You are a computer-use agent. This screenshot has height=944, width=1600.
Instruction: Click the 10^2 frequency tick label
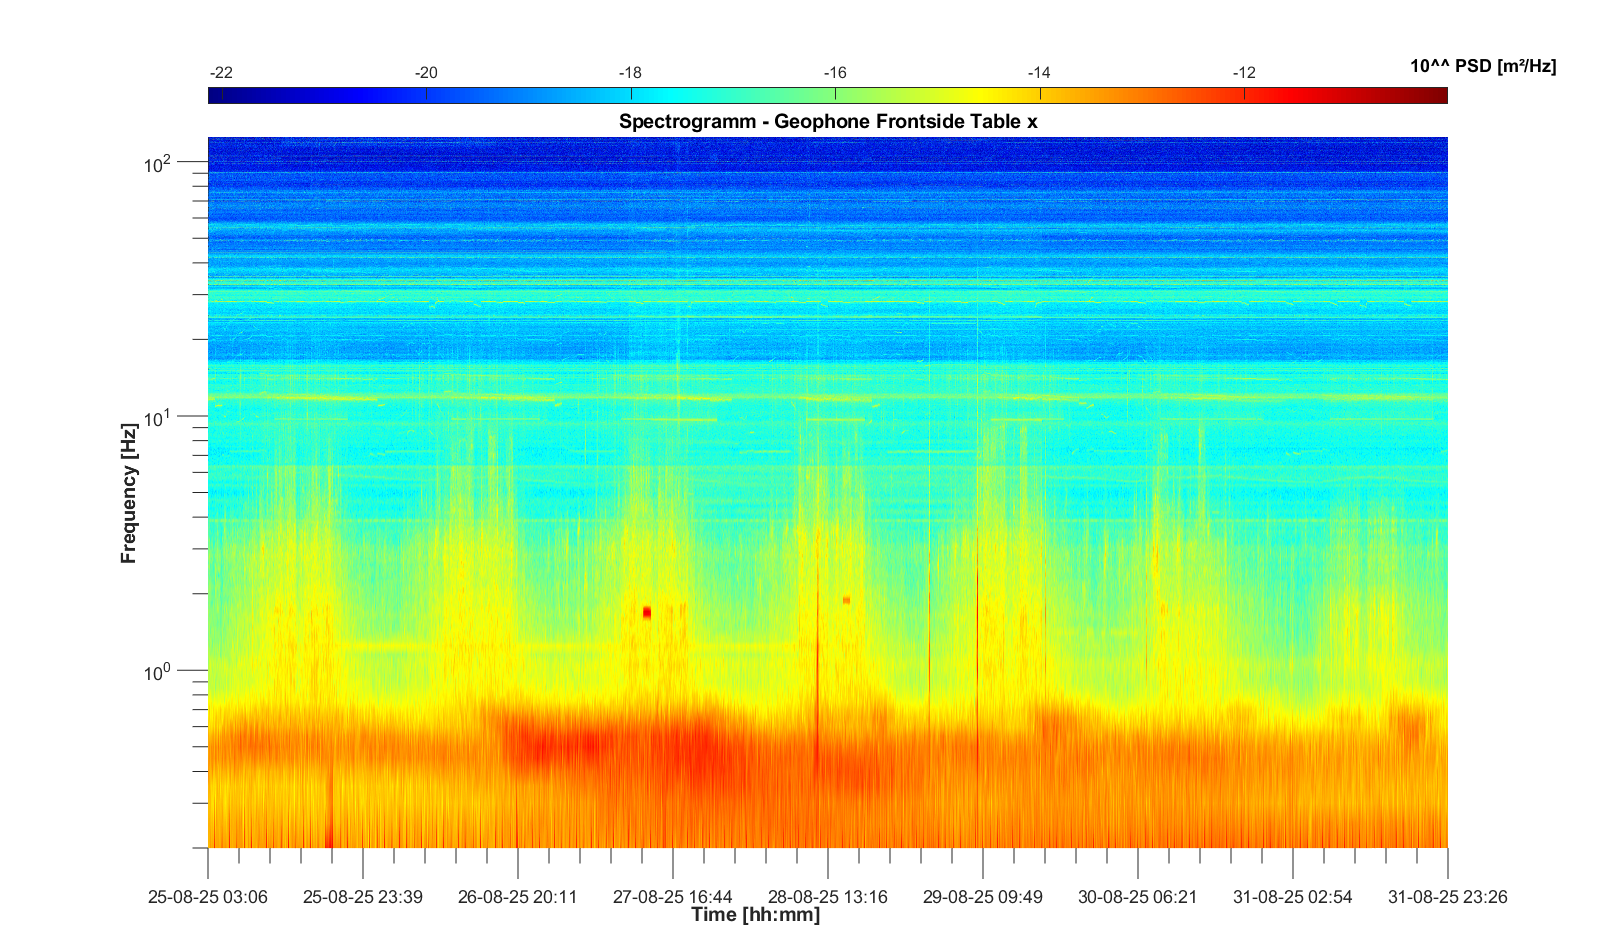(x=158, y=163)
